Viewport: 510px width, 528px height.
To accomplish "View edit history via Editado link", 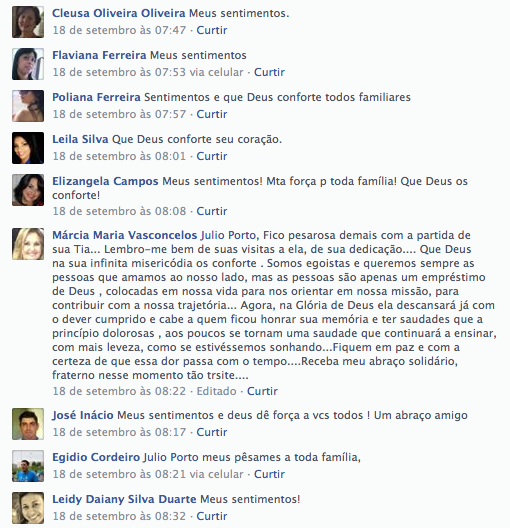I will coord(216,391).
